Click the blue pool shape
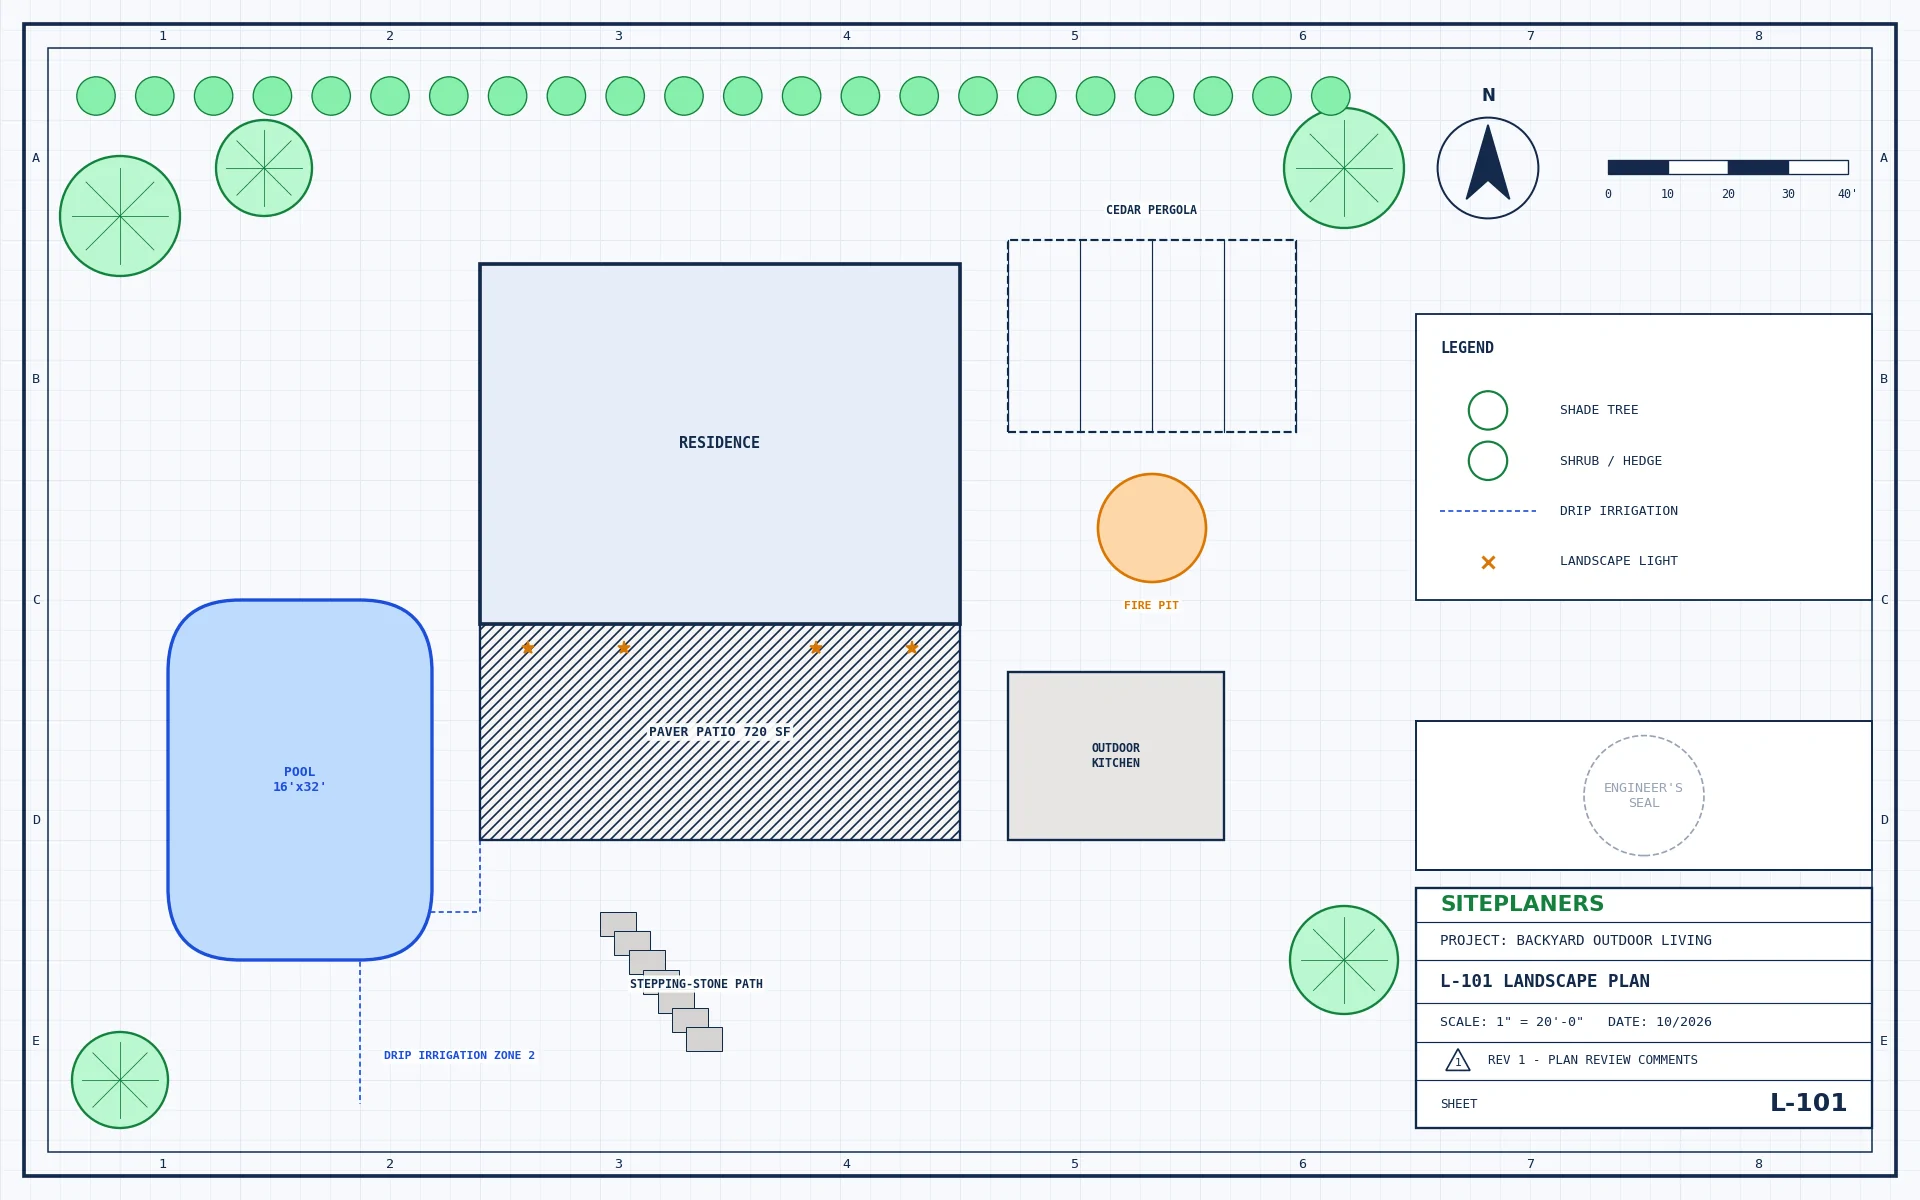Image resolution: width=1920 pixels, height=1200 pixels. click(x=300, y=780)
